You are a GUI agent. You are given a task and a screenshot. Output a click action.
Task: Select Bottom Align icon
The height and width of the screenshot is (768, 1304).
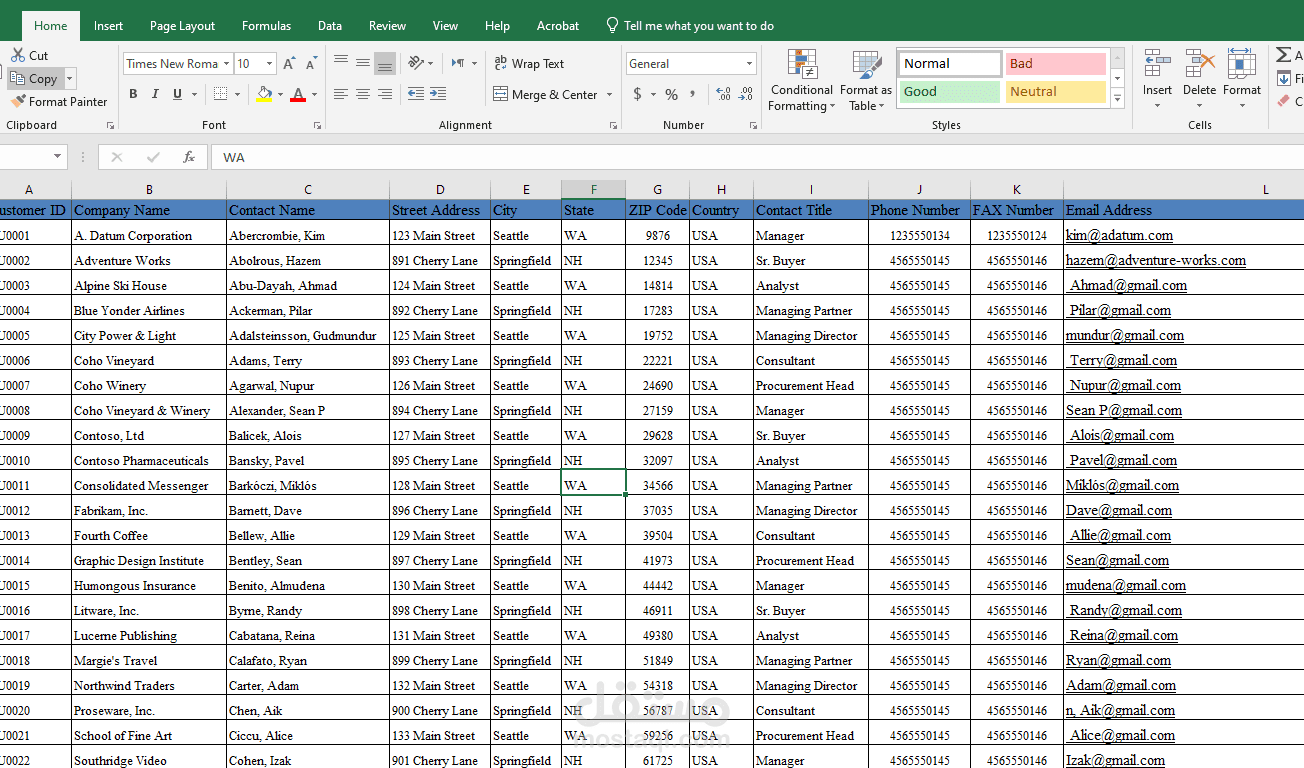tap(385, 63)
